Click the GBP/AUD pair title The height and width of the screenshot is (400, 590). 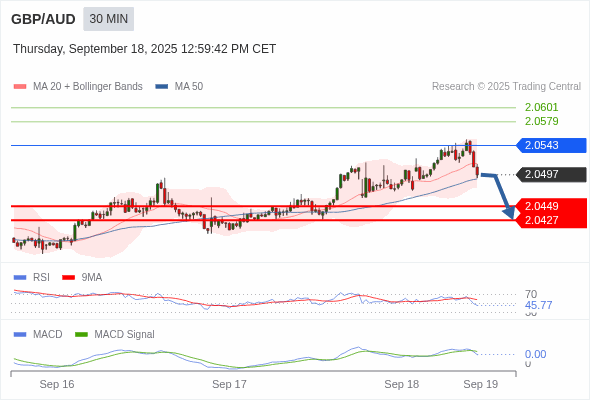pos(43,19)
